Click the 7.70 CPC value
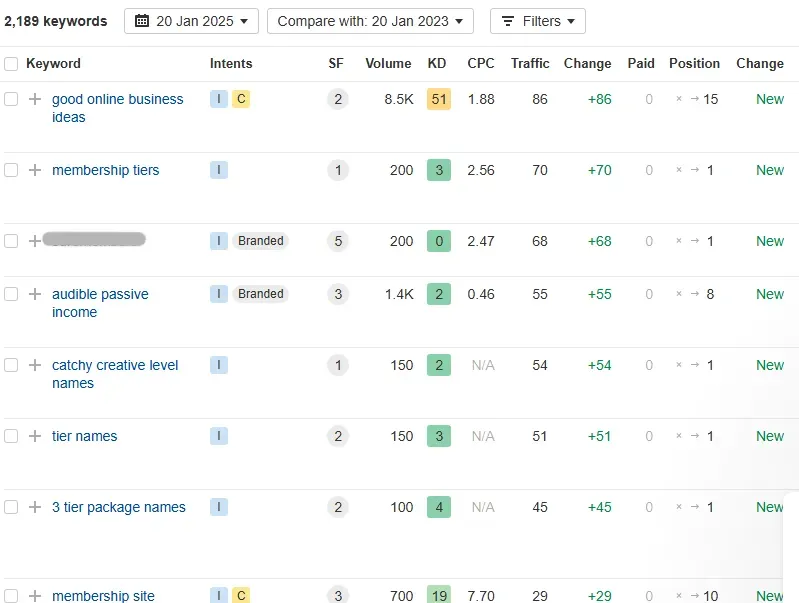The height and width of the screenshot is (603, 799). click(481, 595)
